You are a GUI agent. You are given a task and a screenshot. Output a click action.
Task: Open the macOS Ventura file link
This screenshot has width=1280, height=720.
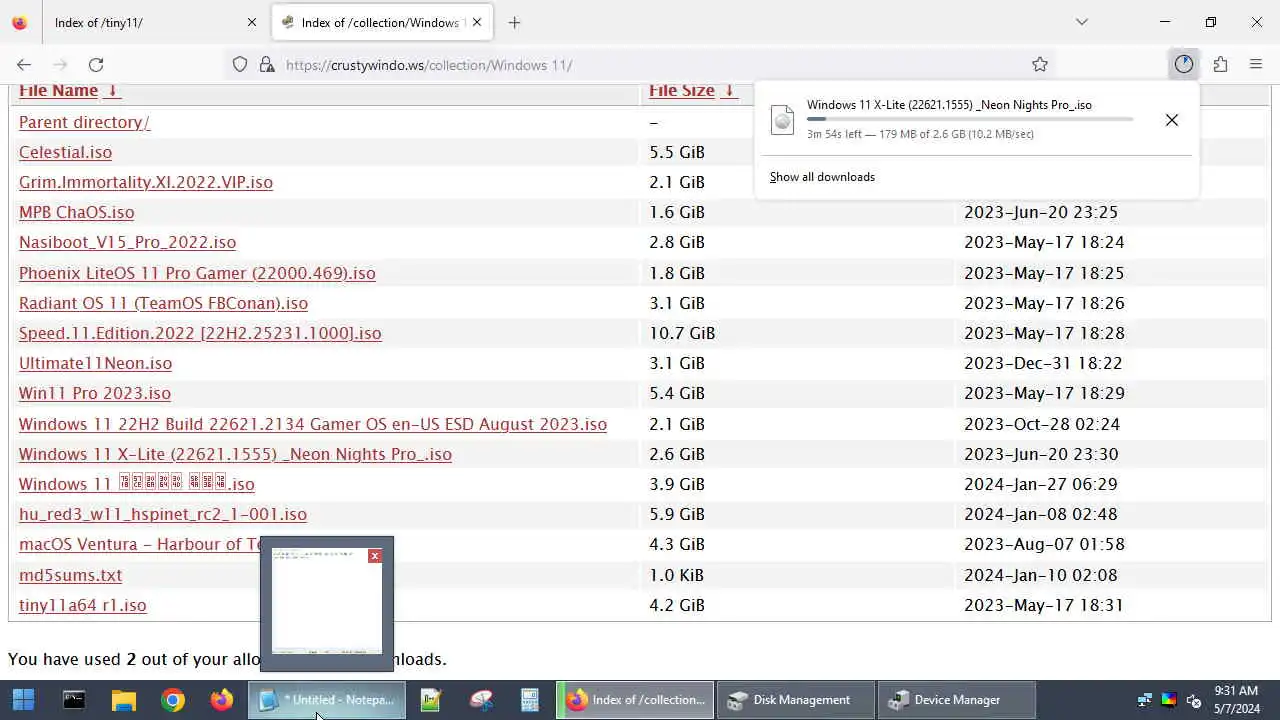(x=139, y=544)
